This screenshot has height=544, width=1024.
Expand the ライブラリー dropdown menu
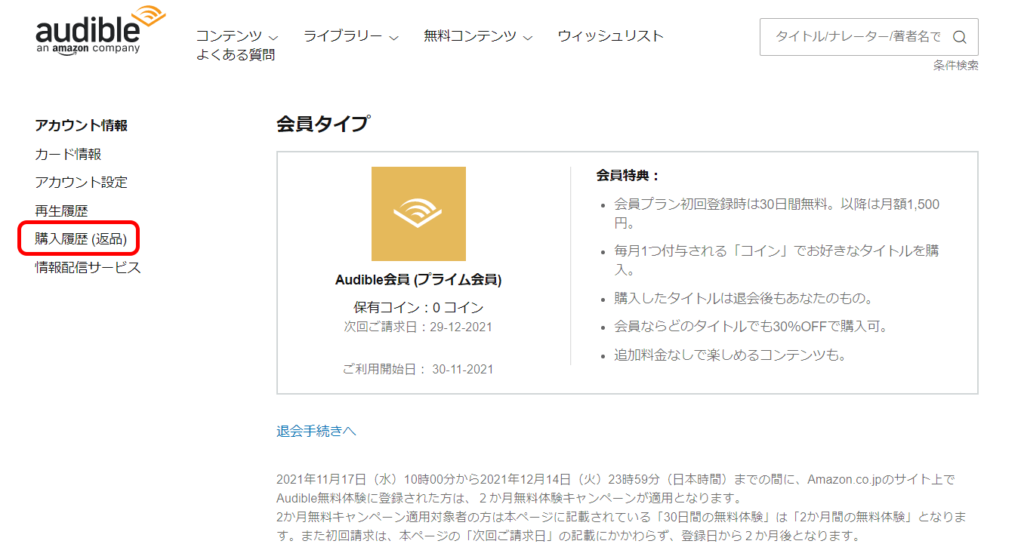(351, 37)
